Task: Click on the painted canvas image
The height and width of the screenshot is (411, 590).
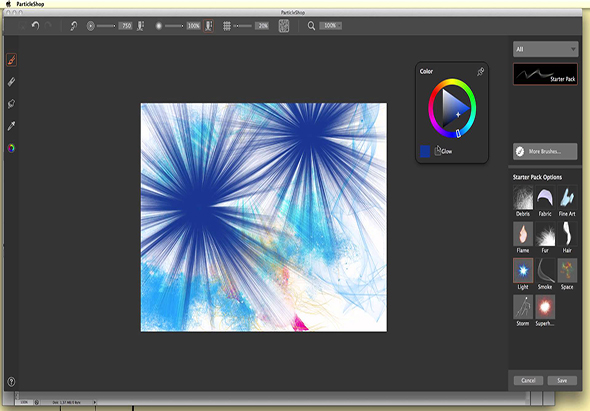Action: click(264, 217)
